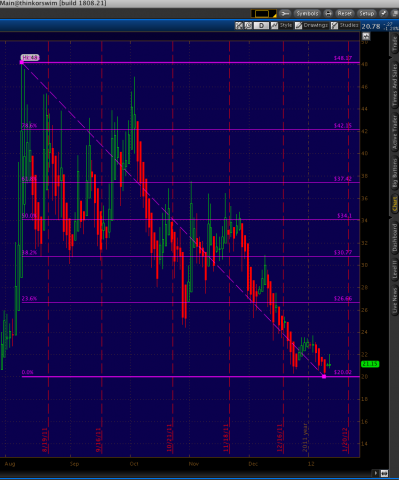
Task: Click the yellow-outlined symbol input box
Action: coord(263,13)
